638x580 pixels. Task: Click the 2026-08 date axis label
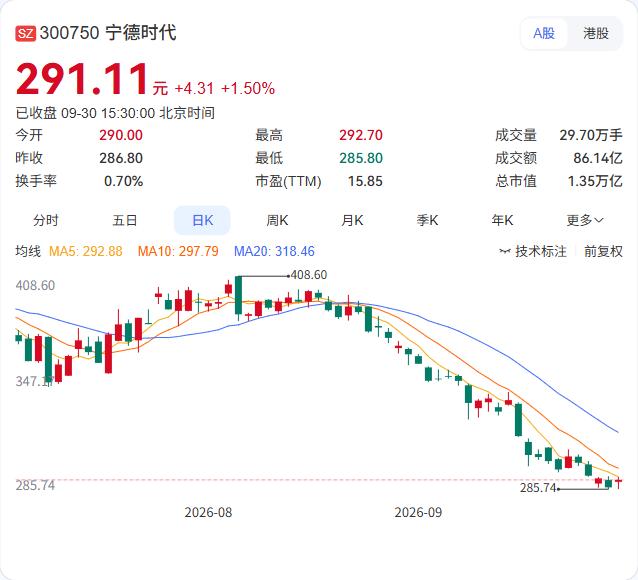point(208,512)
